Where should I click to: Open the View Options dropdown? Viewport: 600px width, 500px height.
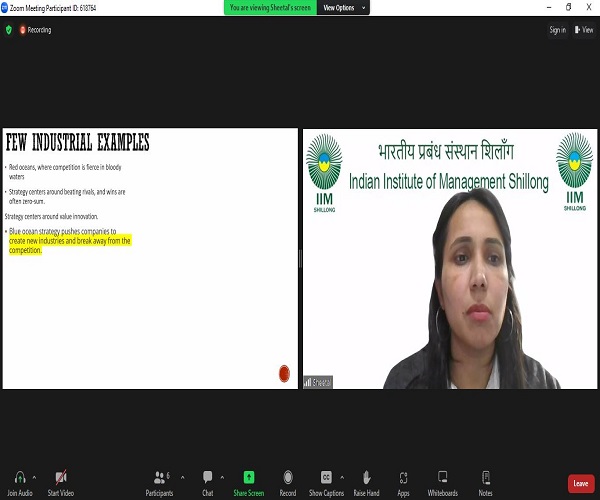pos(343,8)
